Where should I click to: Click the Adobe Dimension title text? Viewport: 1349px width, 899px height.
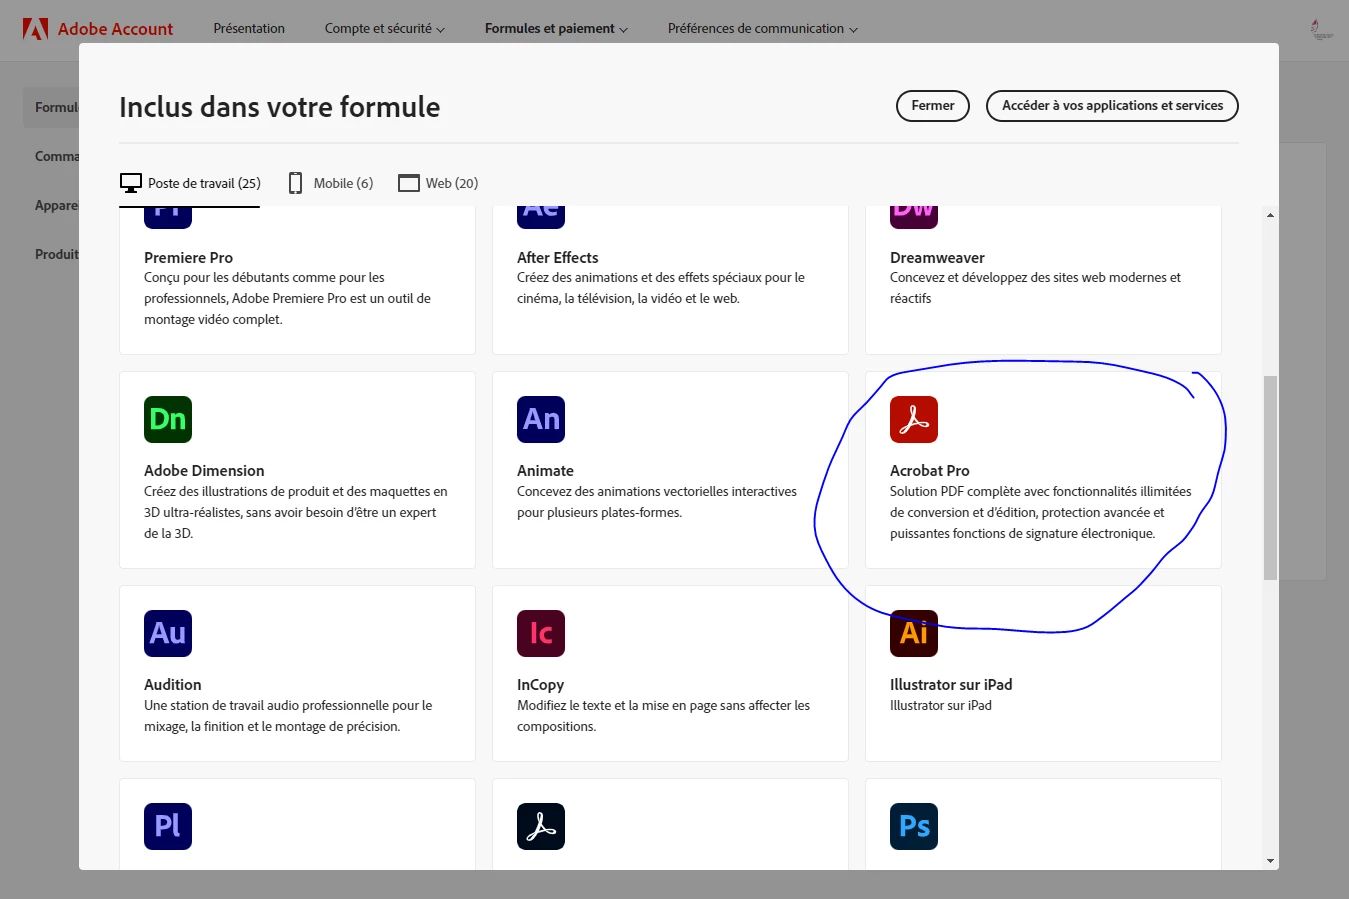point(204,470)
